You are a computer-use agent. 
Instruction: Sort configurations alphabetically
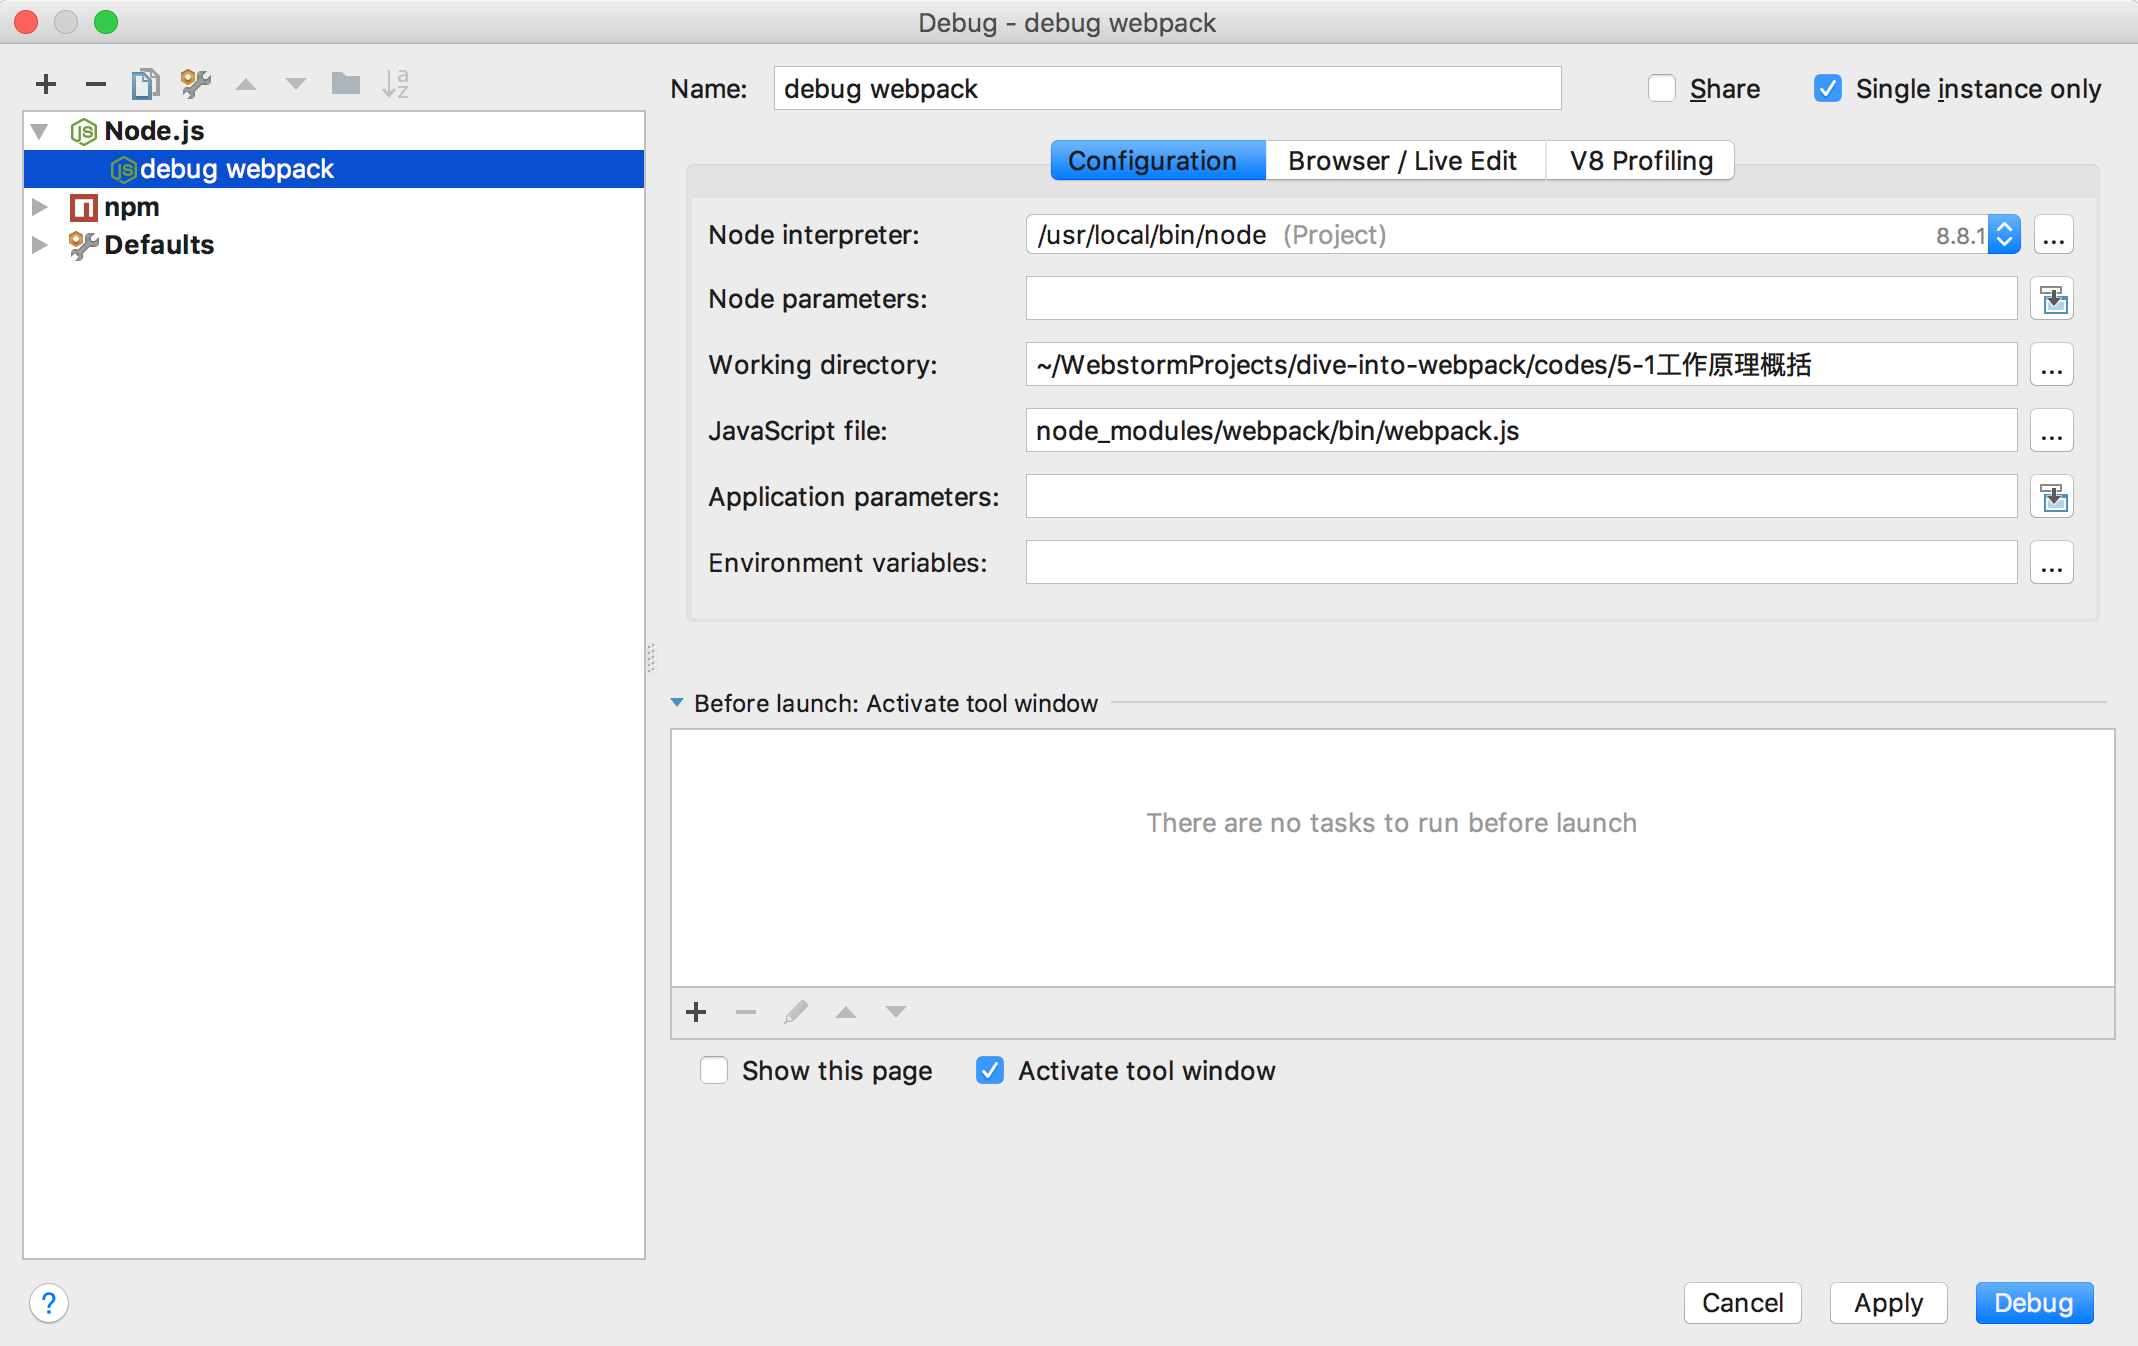(395, 84)
